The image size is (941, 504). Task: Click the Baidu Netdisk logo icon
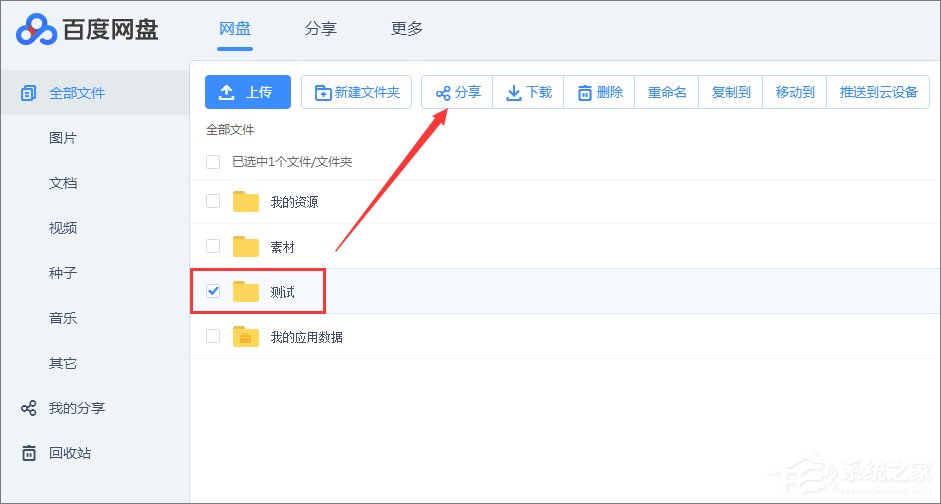tap(35, 30)
